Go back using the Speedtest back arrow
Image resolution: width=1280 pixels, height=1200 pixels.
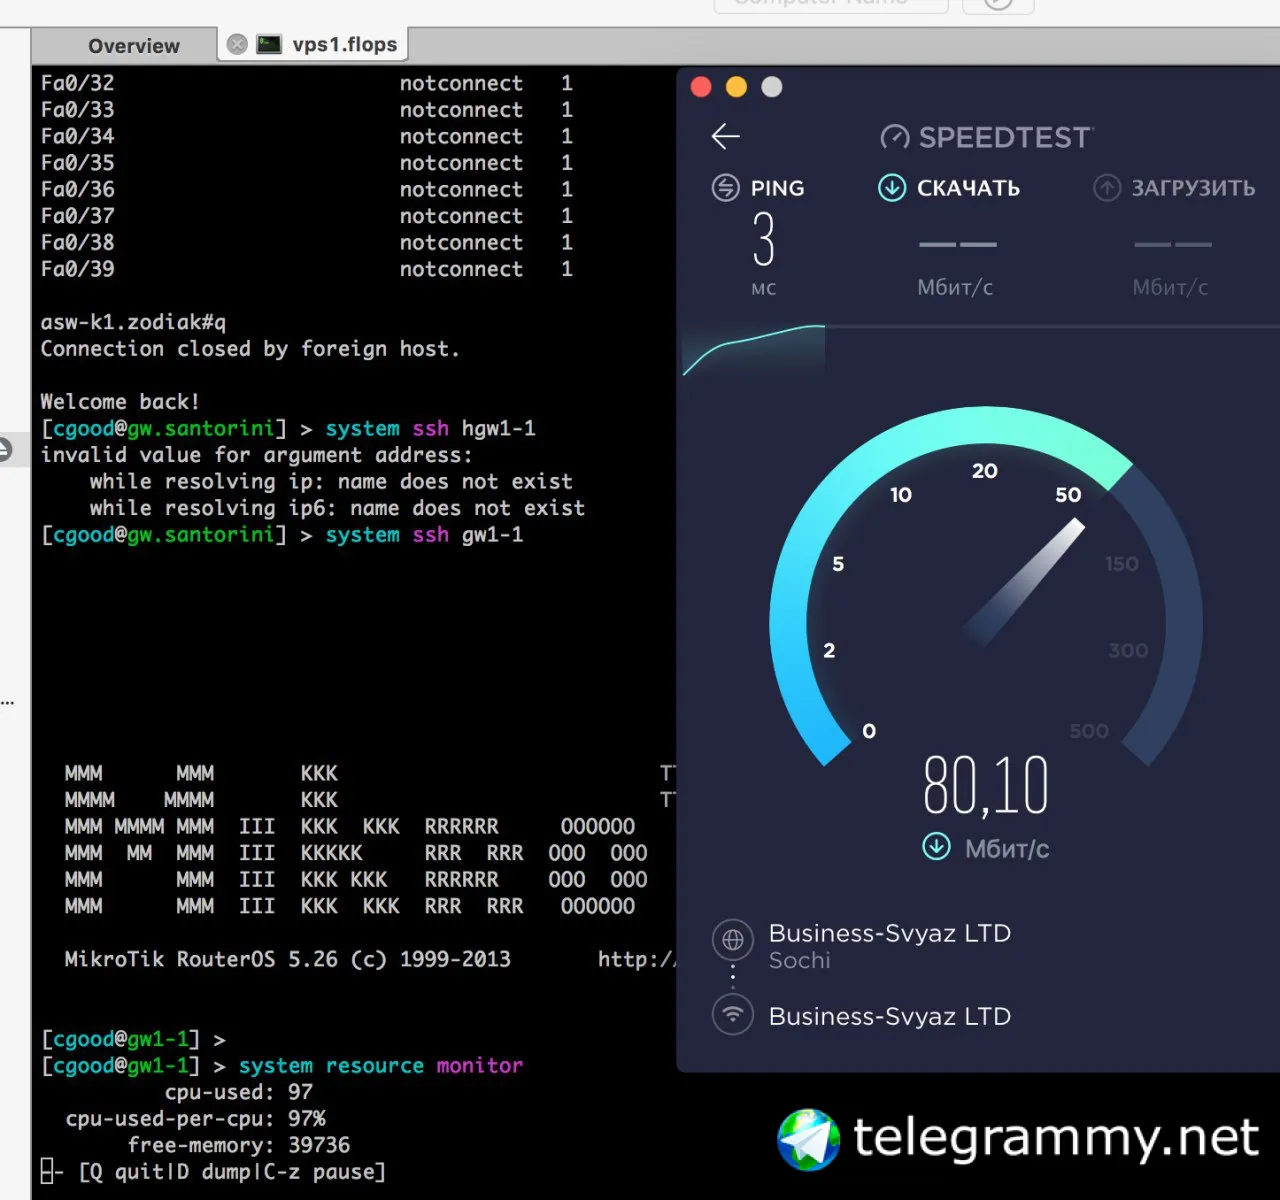pyautogui.click(x=726, y=136)
